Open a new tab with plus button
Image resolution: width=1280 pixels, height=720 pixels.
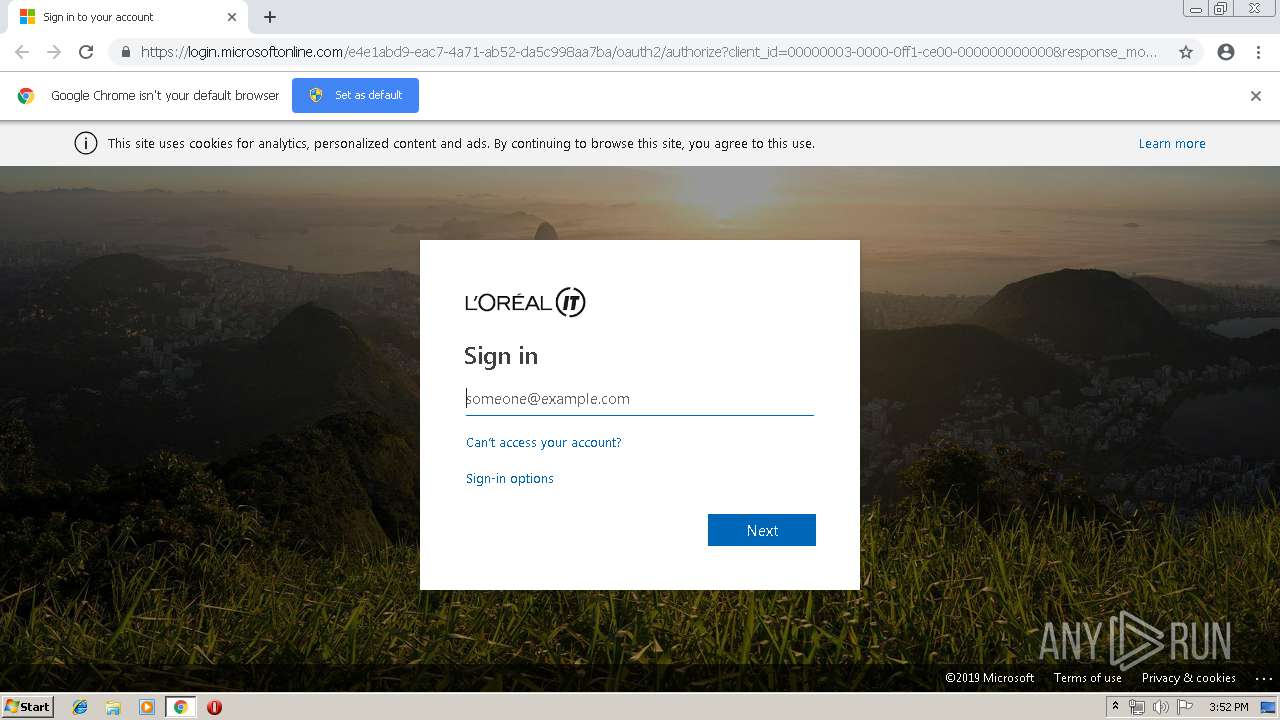click(270, 17)
